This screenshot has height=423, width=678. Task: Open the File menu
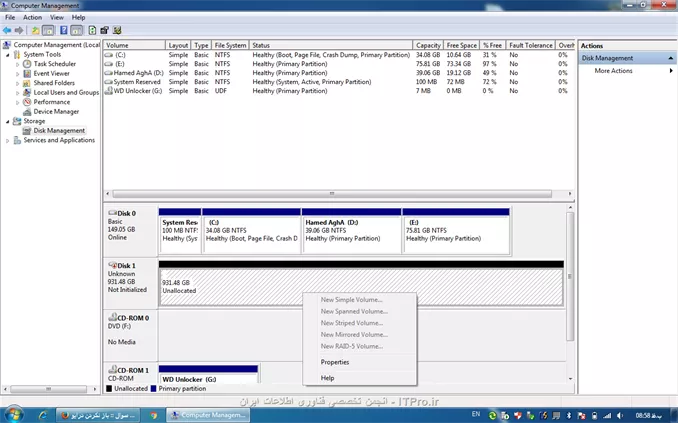pyautogui.click(x=10, y=17)
